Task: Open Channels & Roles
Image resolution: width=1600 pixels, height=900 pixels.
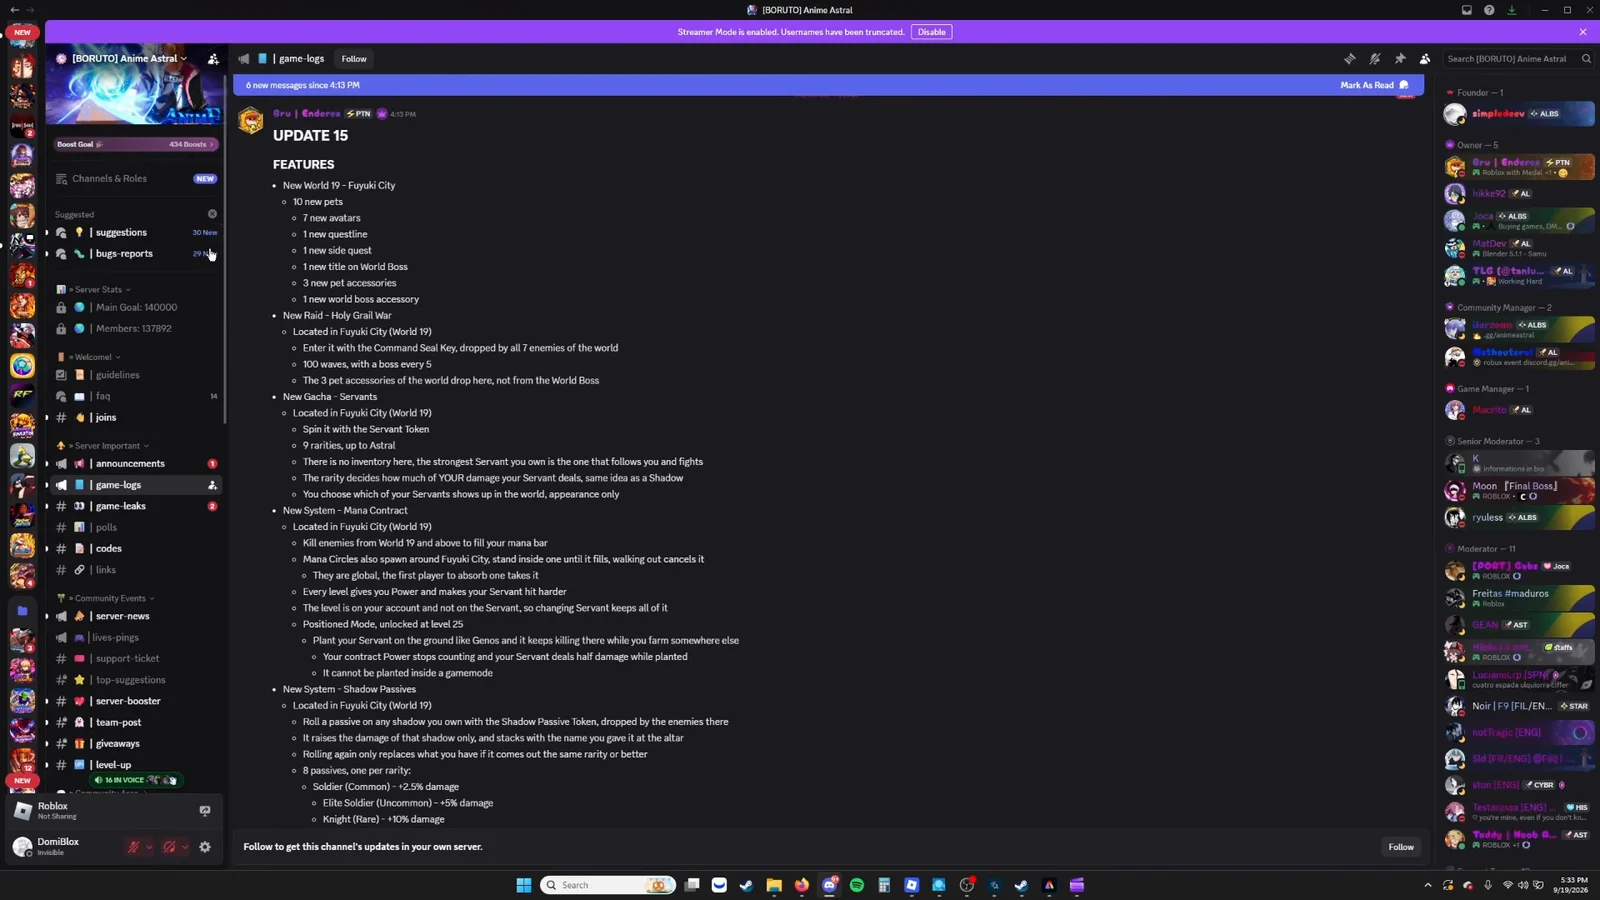Action: (135, 179)
